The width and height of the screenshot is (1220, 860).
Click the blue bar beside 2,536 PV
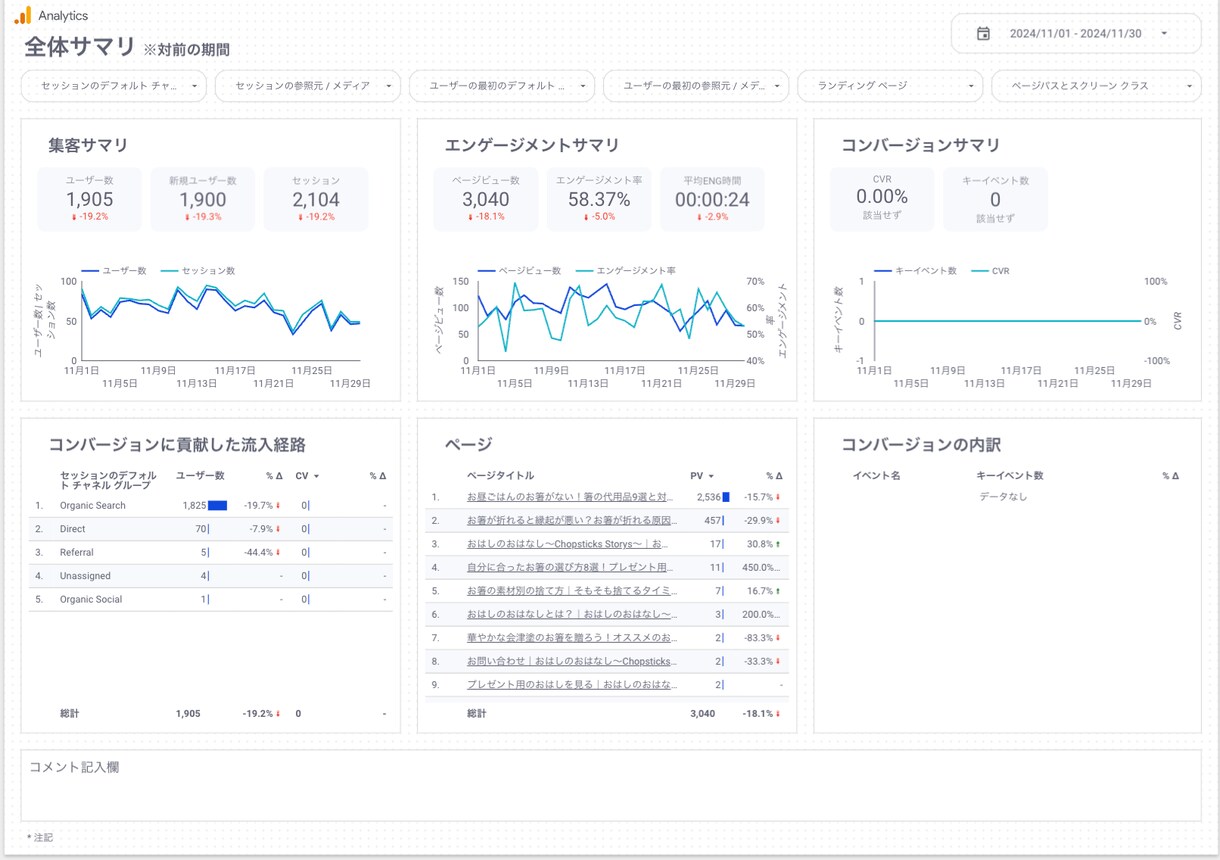pyautogui.click(x=726, y=497)
